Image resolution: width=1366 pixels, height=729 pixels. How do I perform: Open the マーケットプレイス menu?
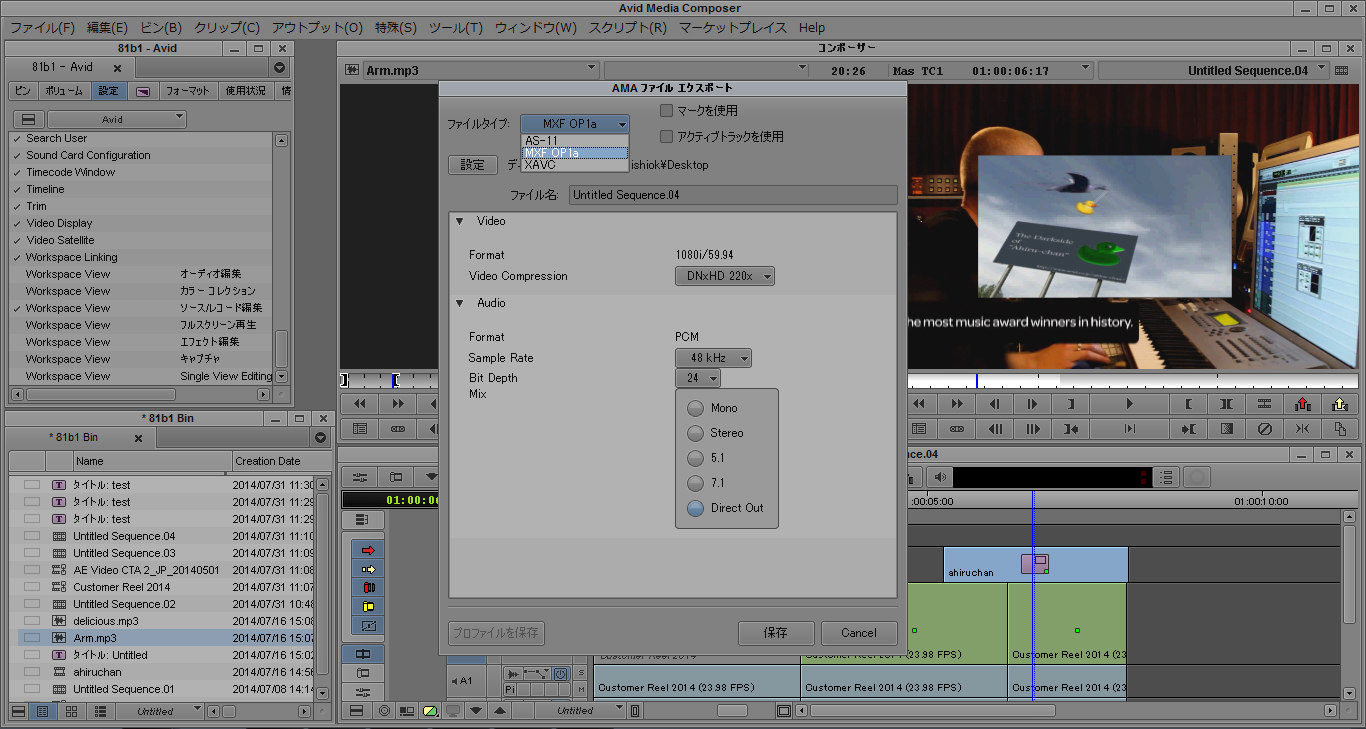(x=733, y=27)
